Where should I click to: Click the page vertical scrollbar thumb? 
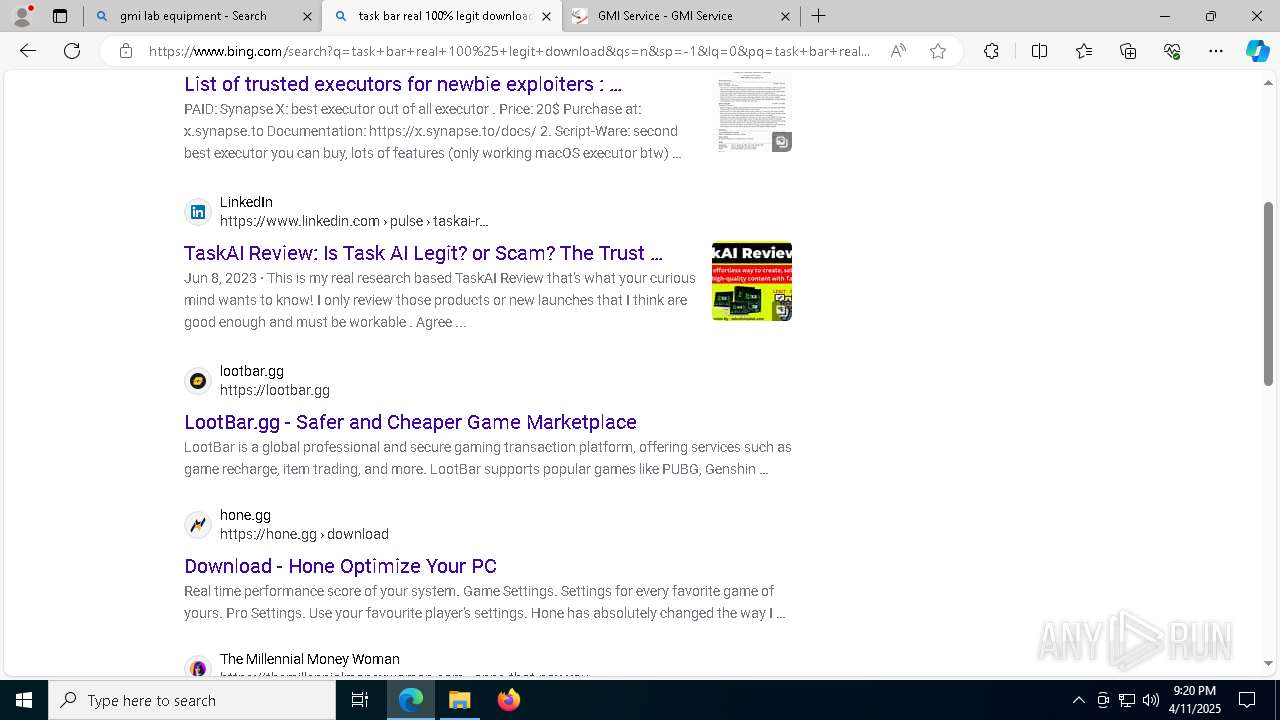coord(1268,293)
